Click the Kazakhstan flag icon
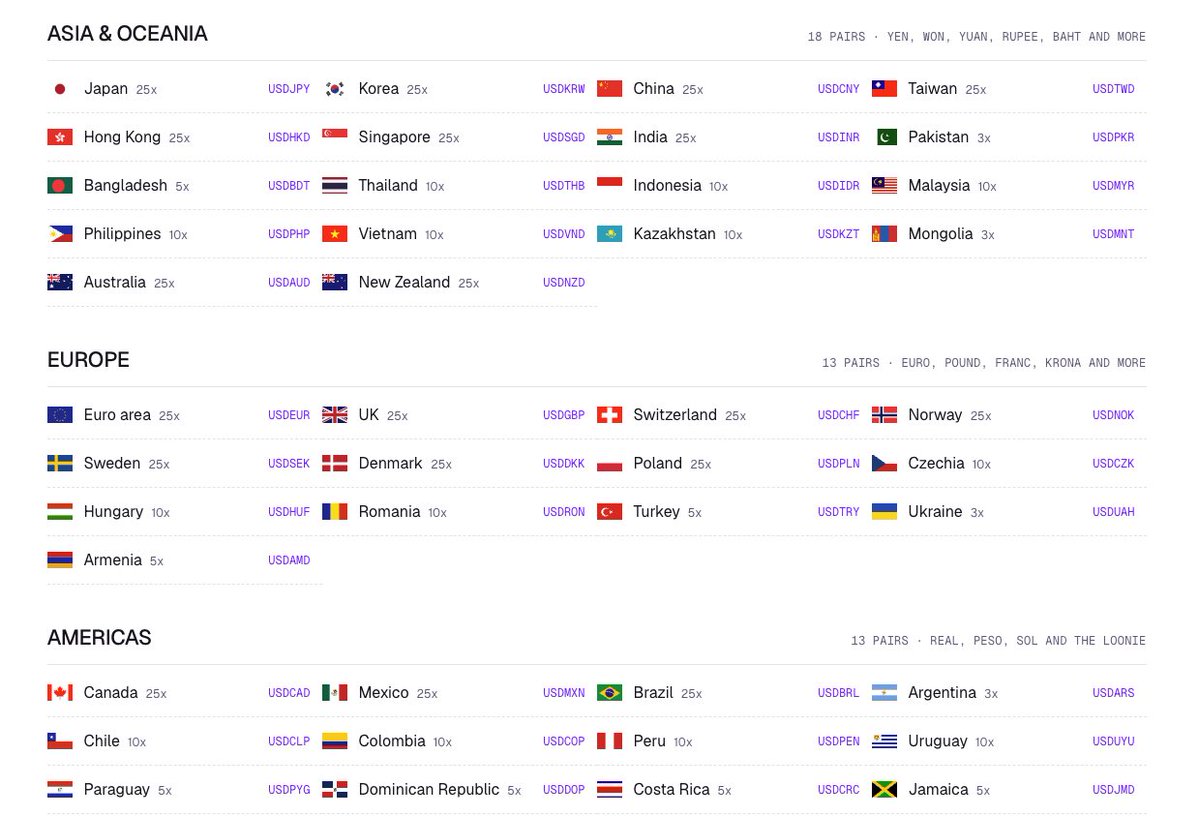 [609, 233]
